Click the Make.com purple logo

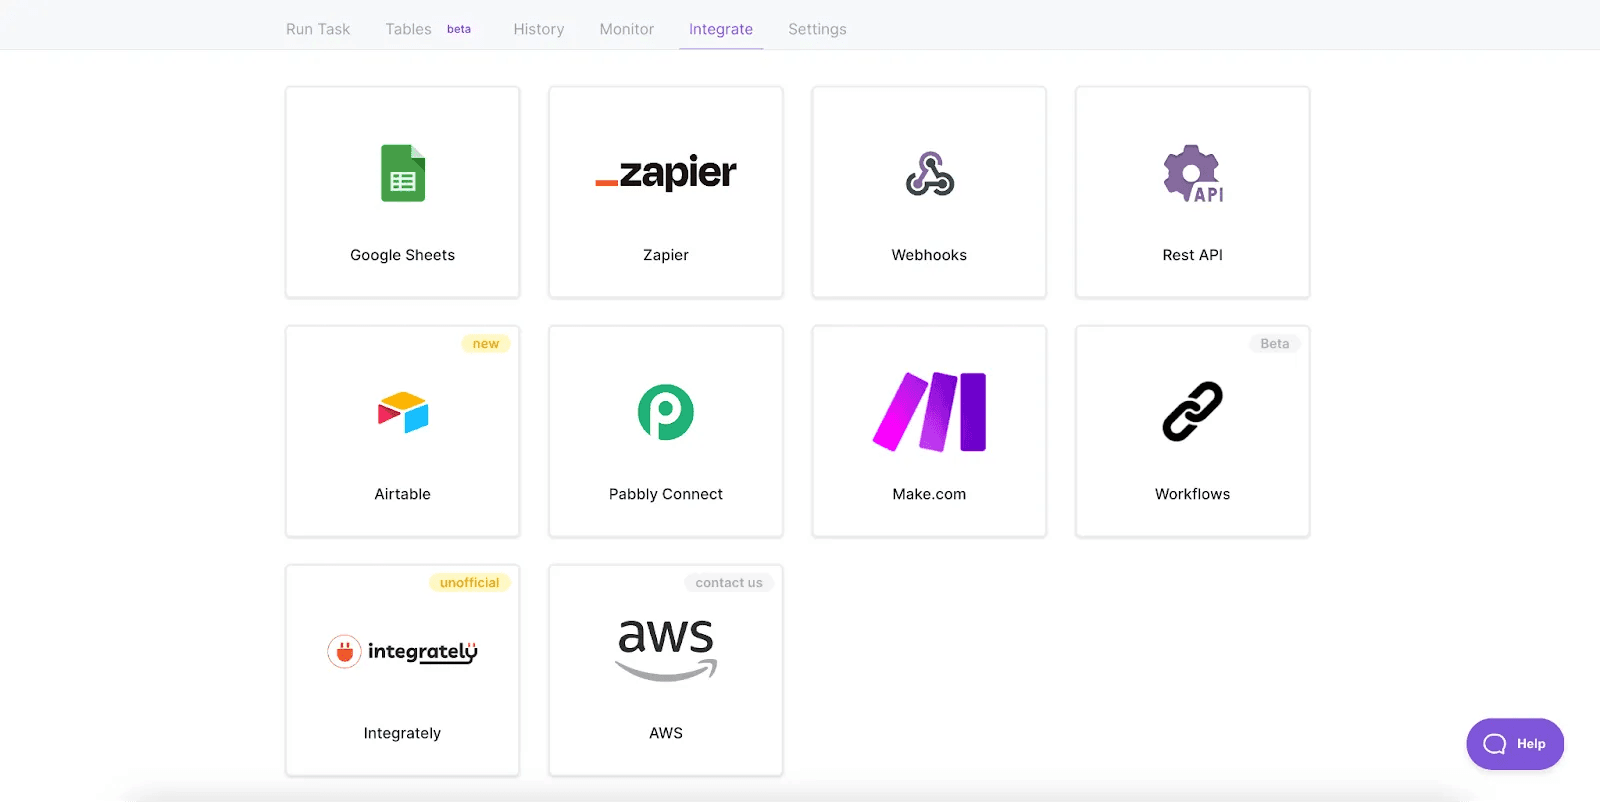(x=930, y=412)
